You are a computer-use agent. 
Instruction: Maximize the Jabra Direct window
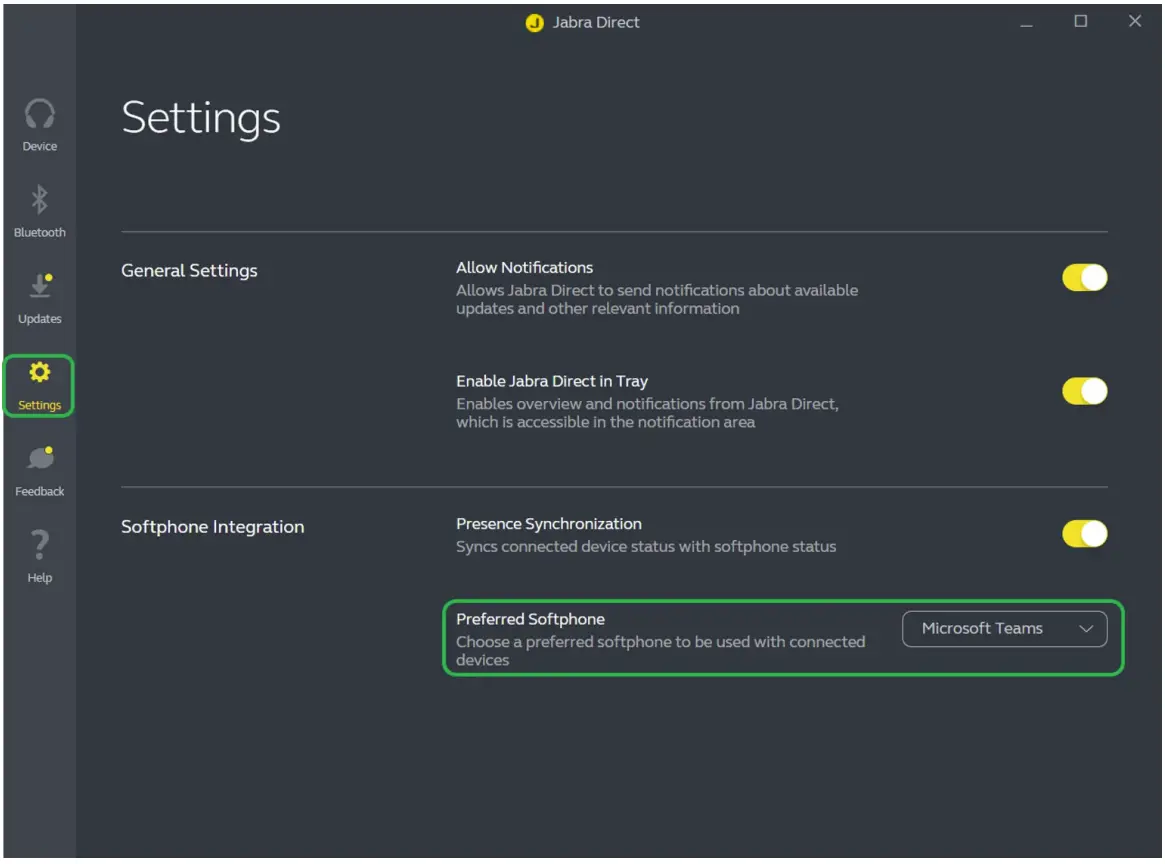click(1080, 22)
